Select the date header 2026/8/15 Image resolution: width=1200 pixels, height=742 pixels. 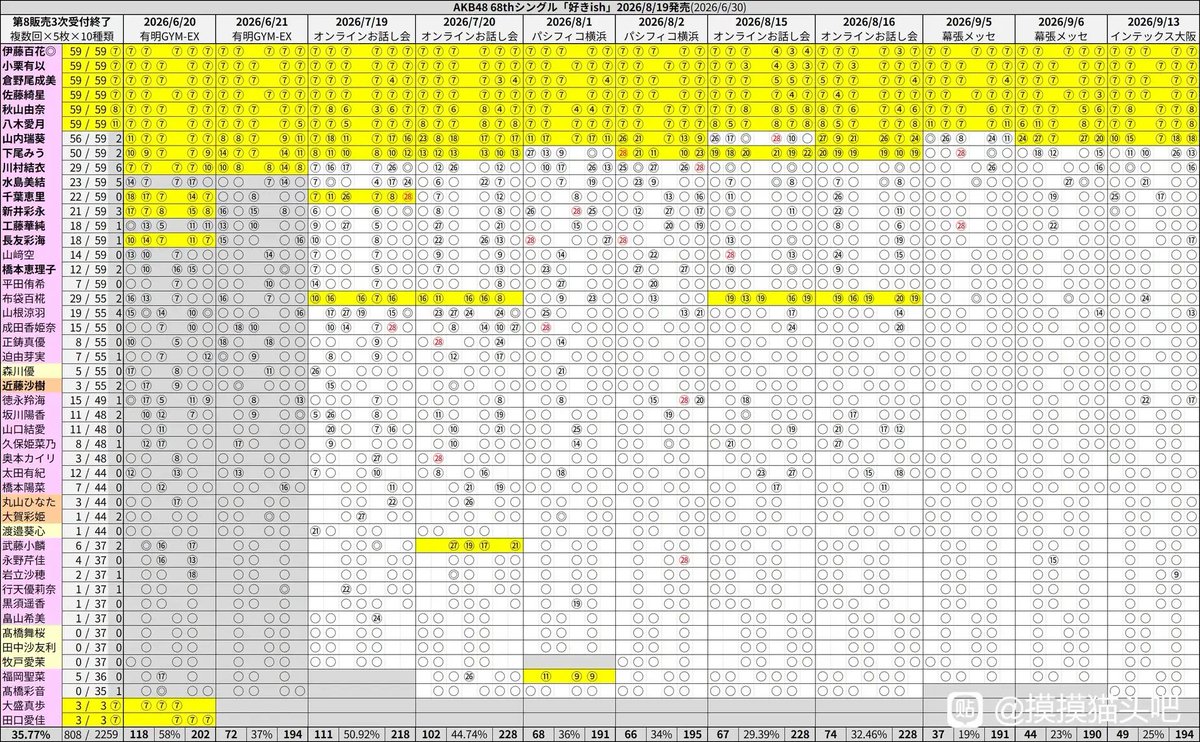(x=763, y=21)
